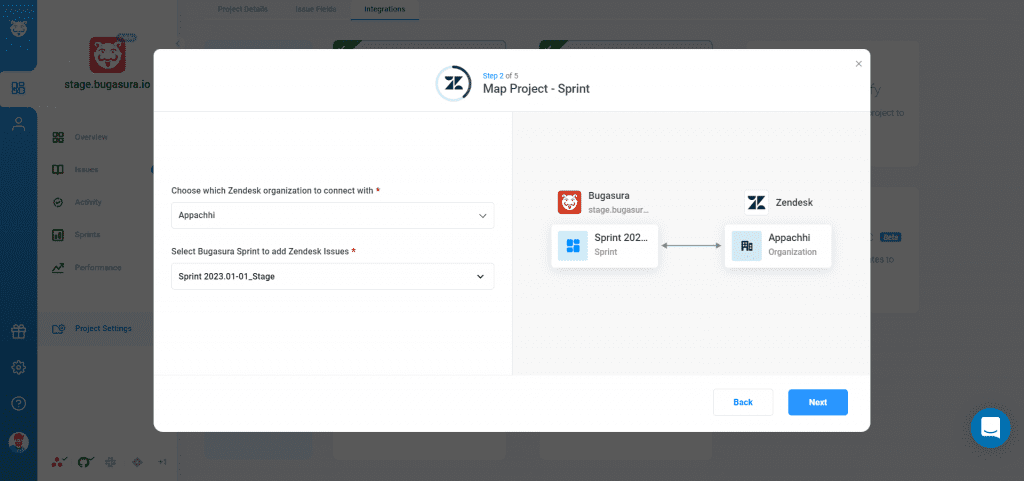The image size is (1024, 481).
Task: Select the Appachhi organization building icon
Action: pyautogui.click(x=746, y=246)
